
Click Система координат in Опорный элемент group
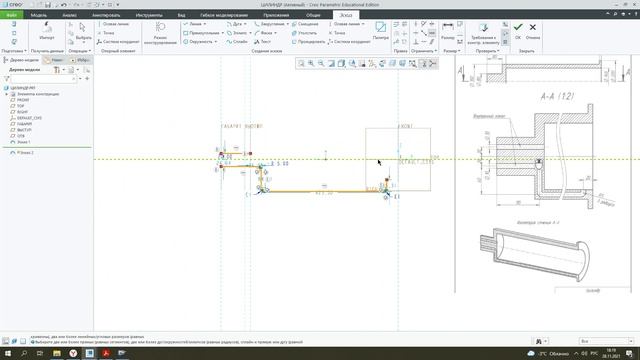[x=118, y=42]
